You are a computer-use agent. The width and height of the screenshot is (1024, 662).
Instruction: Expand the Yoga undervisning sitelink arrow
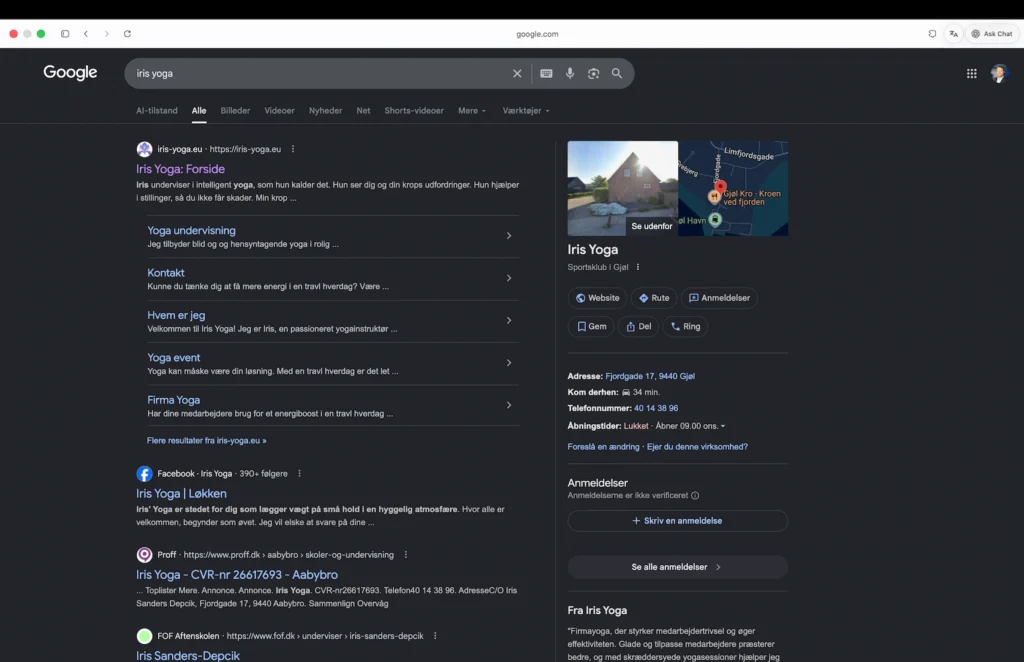(509, 236)
